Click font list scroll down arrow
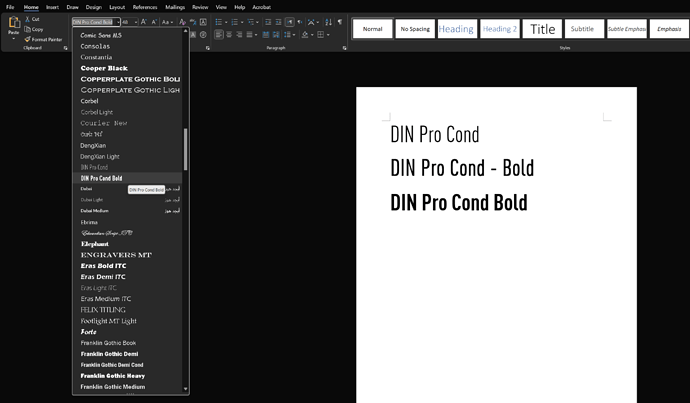Screen dimensions: 690x403 pos(185,388)
